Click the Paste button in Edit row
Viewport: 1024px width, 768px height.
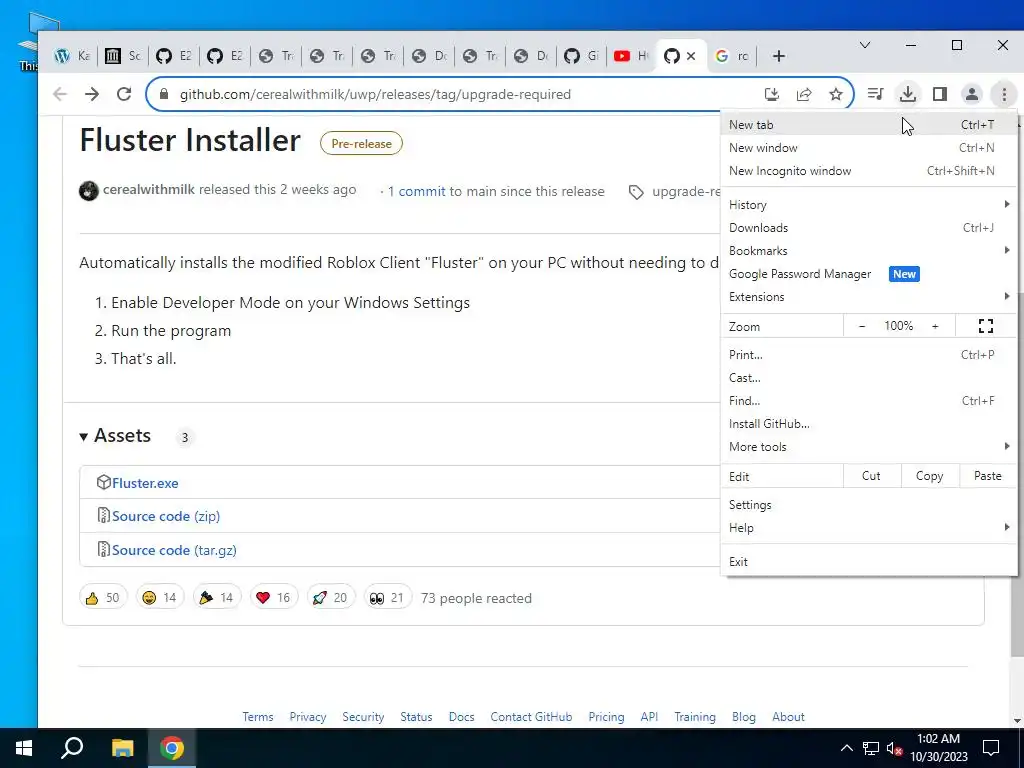point(987,476)
